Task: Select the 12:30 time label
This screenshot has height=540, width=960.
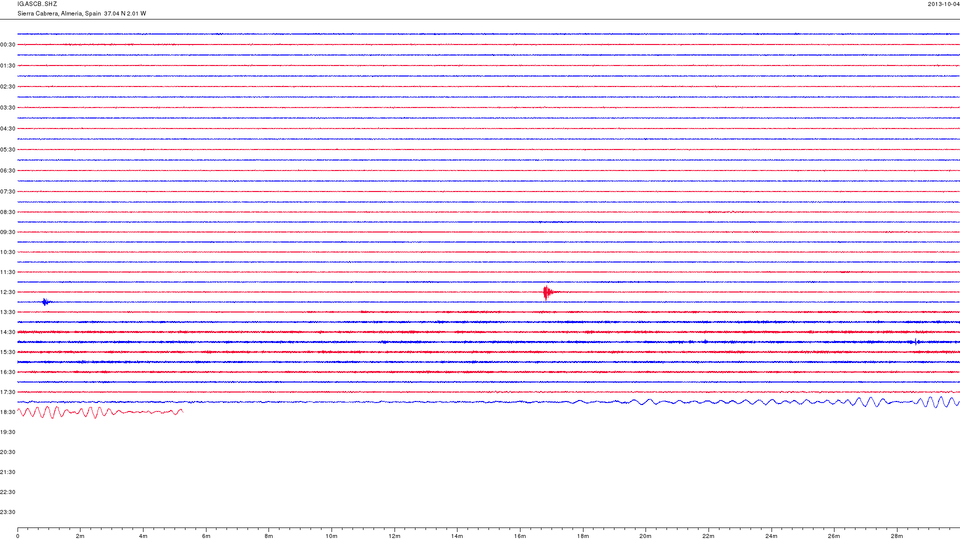Action: (8, 292)
